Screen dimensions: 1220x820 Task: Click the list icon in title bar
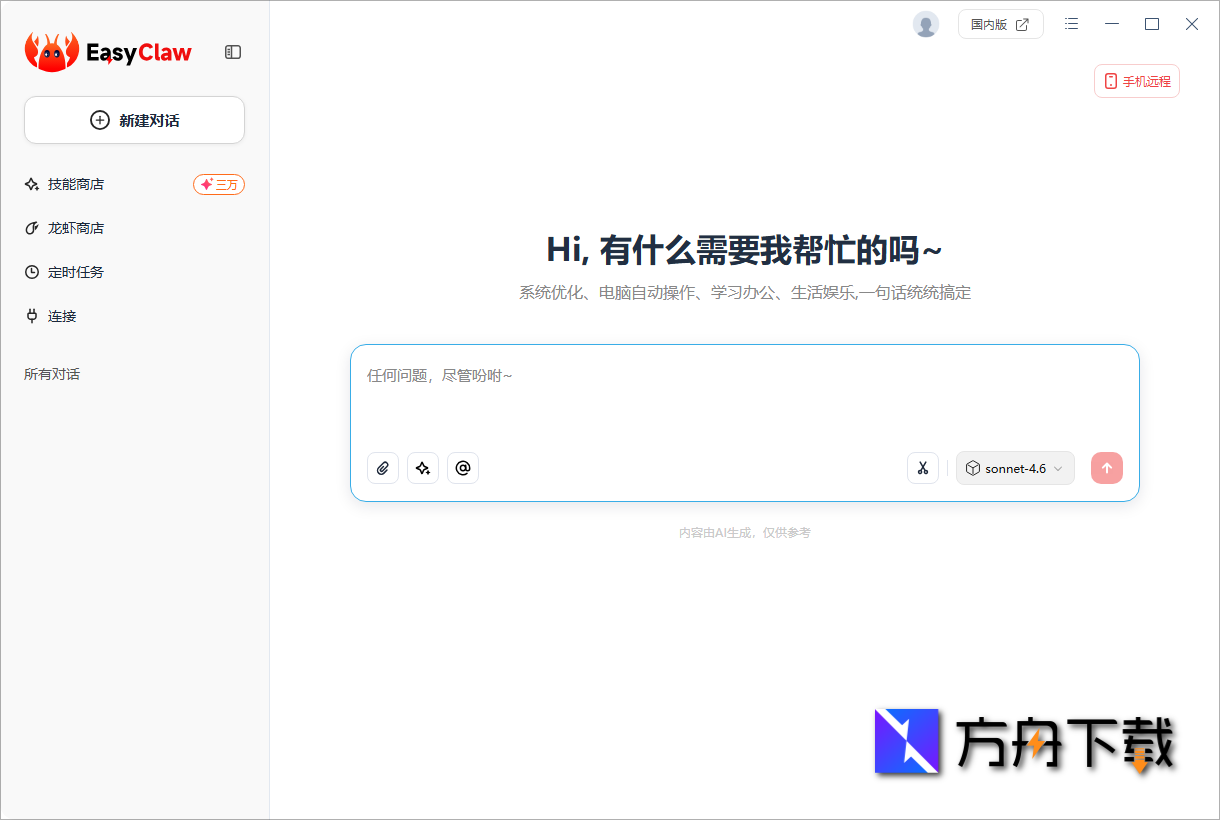coord(1071,24)
